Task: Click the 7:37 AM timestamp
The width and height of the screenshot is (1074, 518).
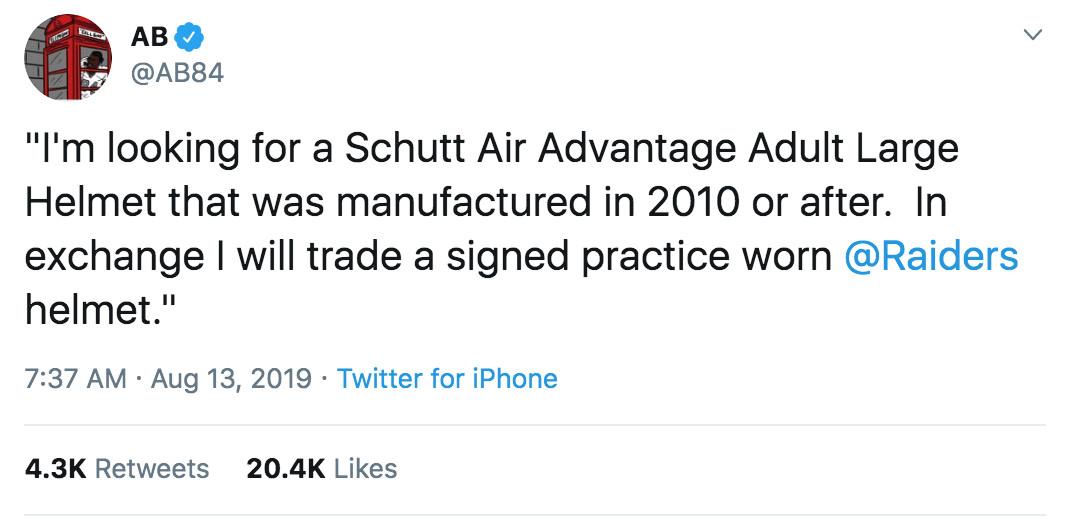Action: [x=76, y=379]
